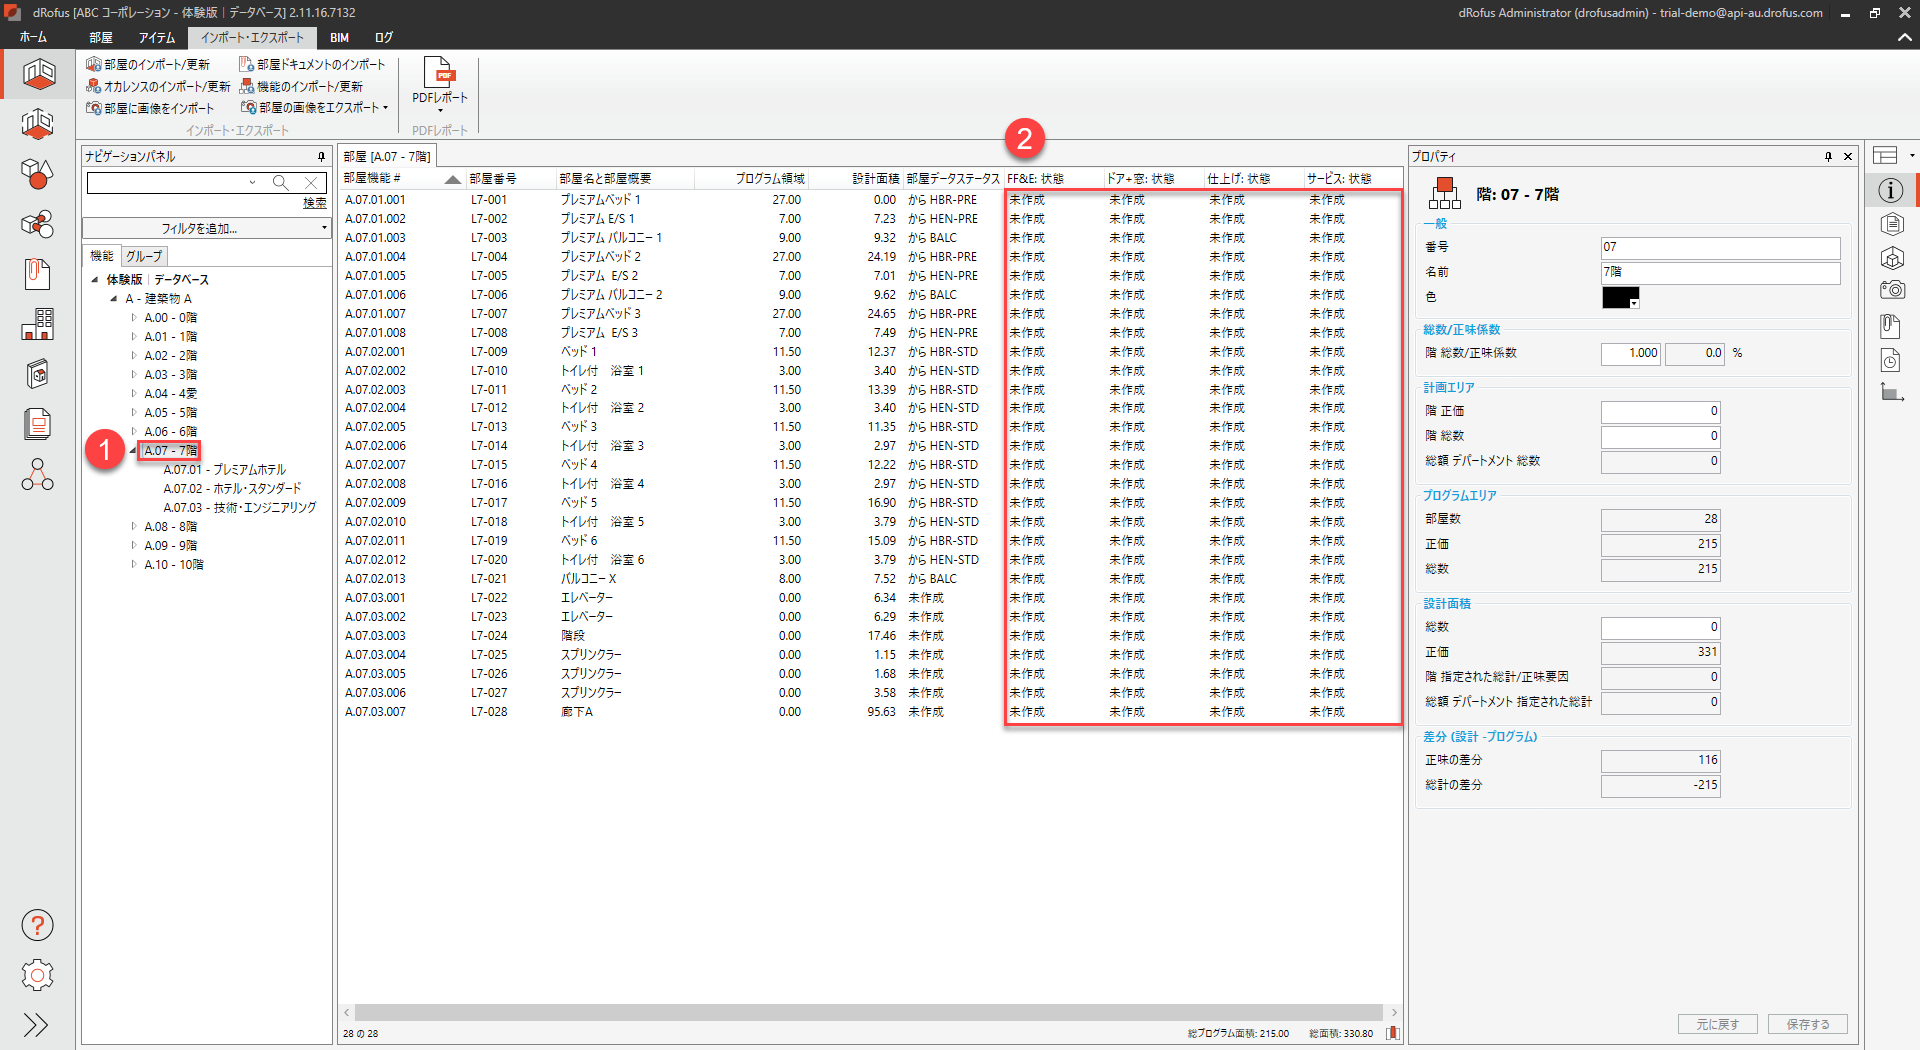Switch to the BIM ribbon tab

coord(339,38)
